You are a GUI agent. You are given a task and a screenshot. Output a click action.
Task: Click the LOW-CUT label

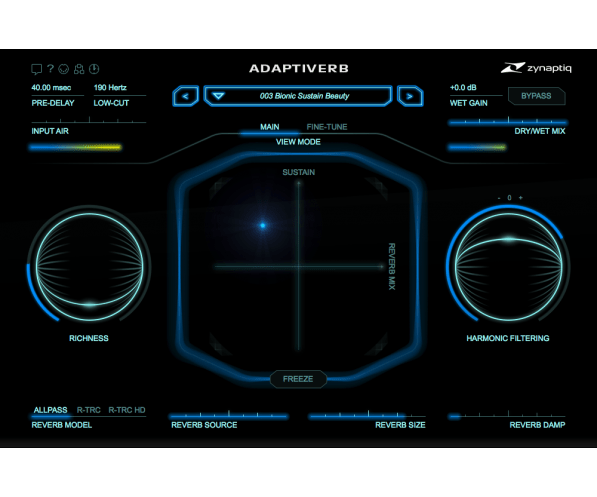click(x=111, y=103)
